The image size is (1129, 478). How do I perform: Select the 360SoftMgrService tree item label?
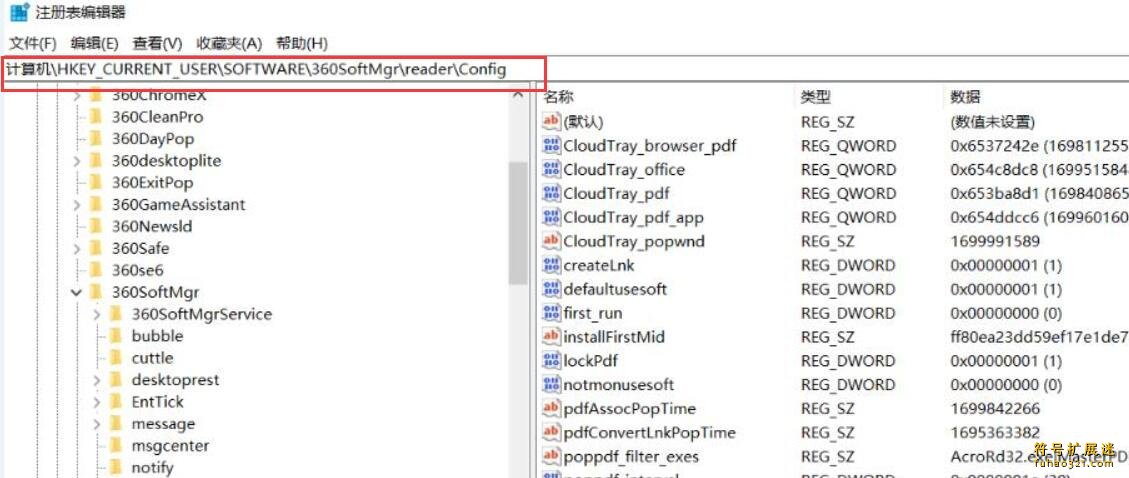point(202,315)
